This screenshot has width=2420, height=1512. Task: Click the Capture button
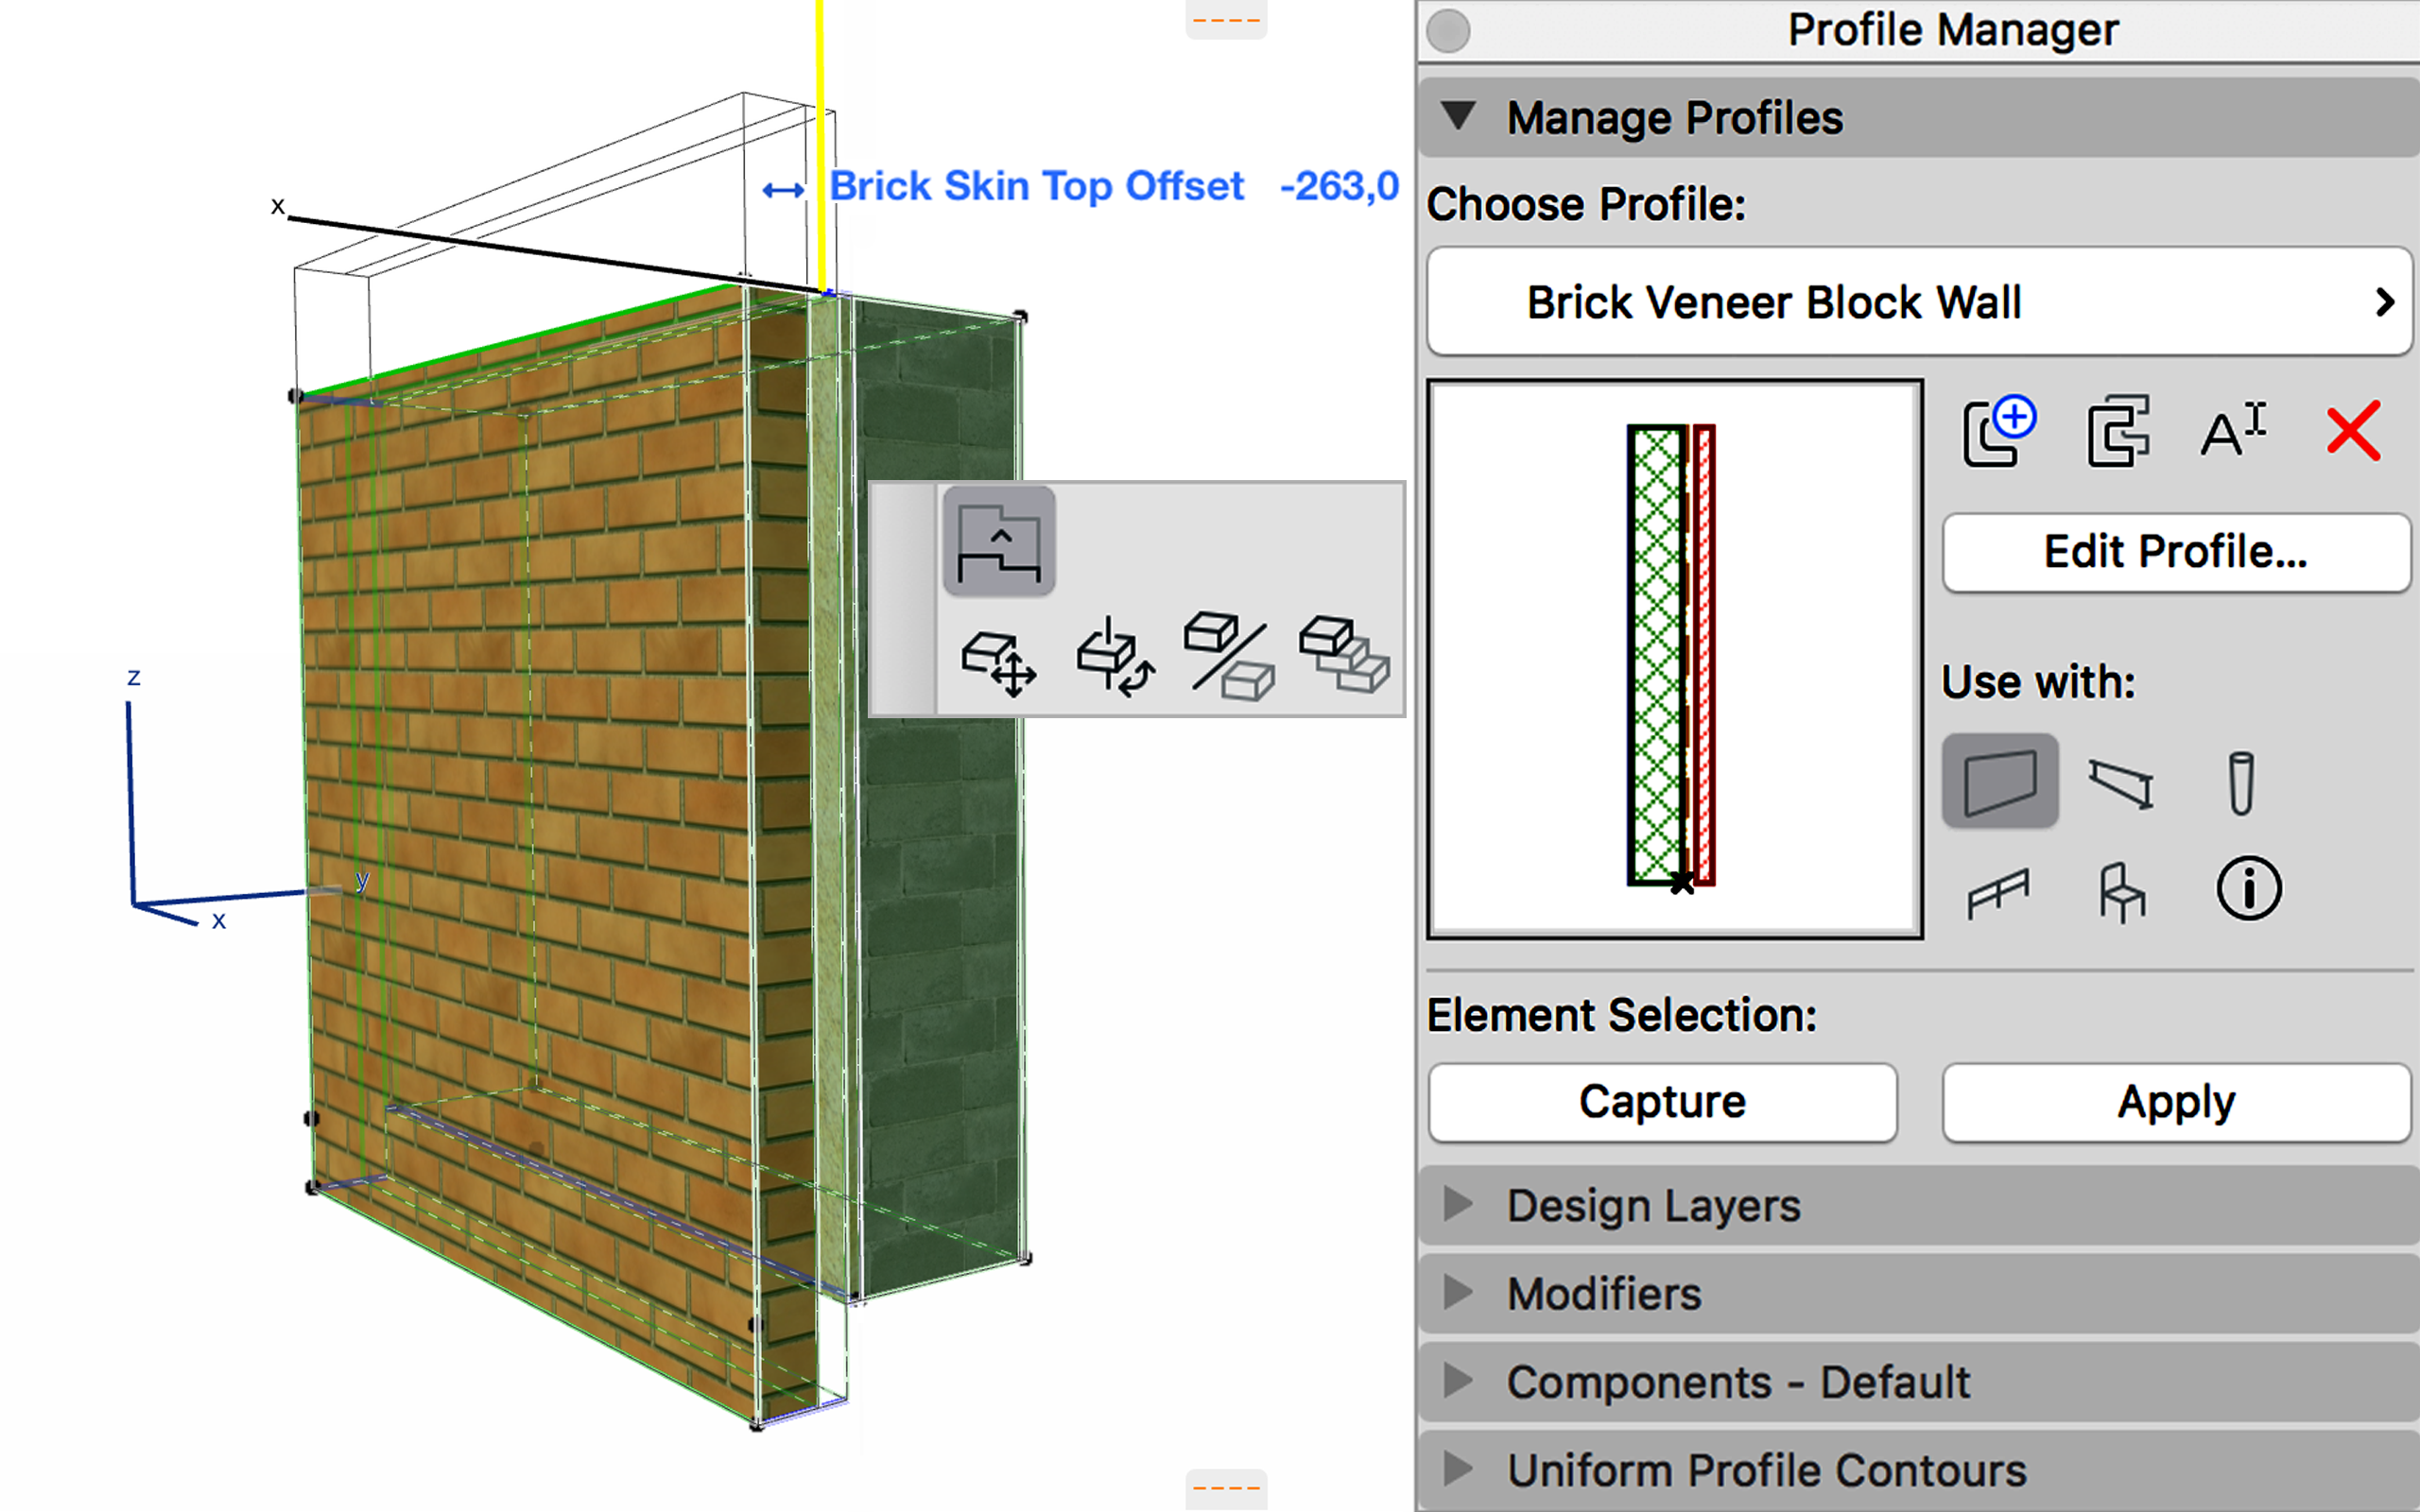(1663, 1103)
